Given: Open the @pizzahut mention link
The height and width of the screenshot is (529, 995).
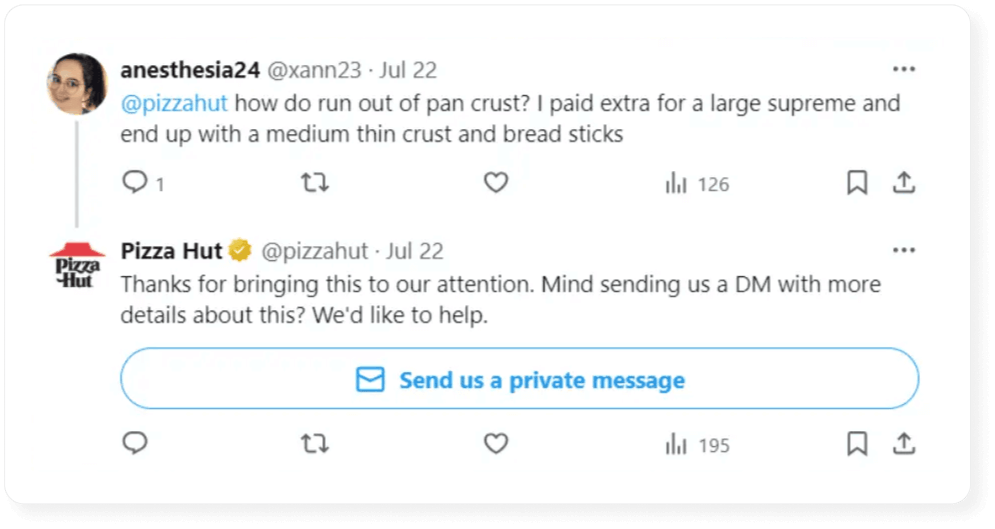Looking at the screenshot, I should coord(175,103).
